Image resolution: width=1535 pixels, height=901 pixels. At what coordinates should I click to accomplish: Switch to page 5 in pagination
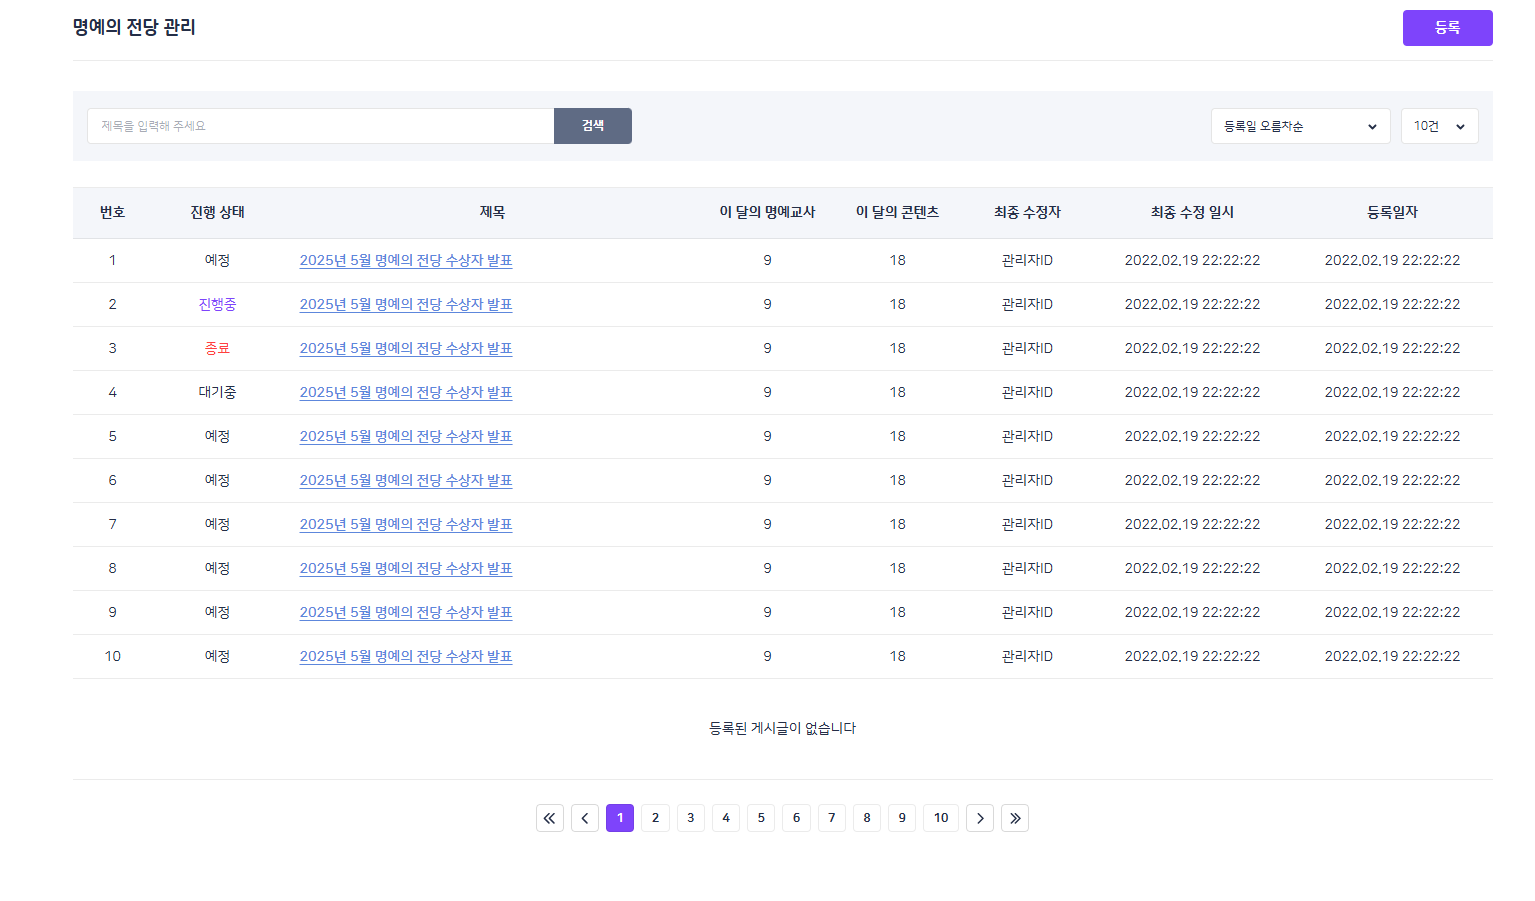tap(761, 818)
